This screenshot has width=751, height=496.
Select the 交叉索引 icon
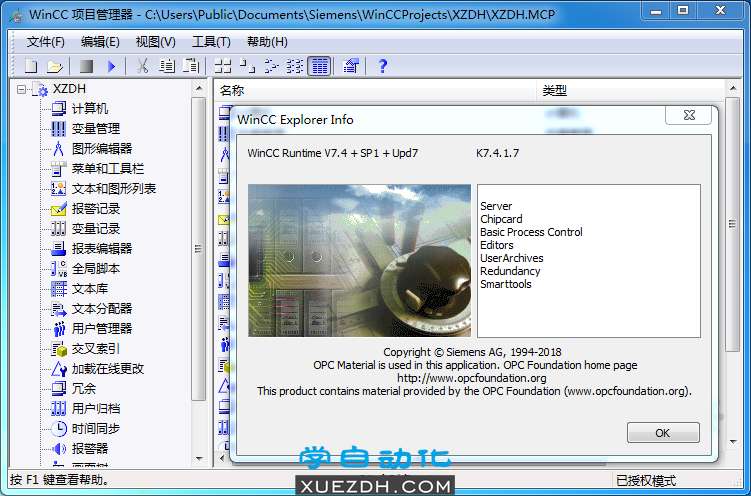click(x=58, y=349)
